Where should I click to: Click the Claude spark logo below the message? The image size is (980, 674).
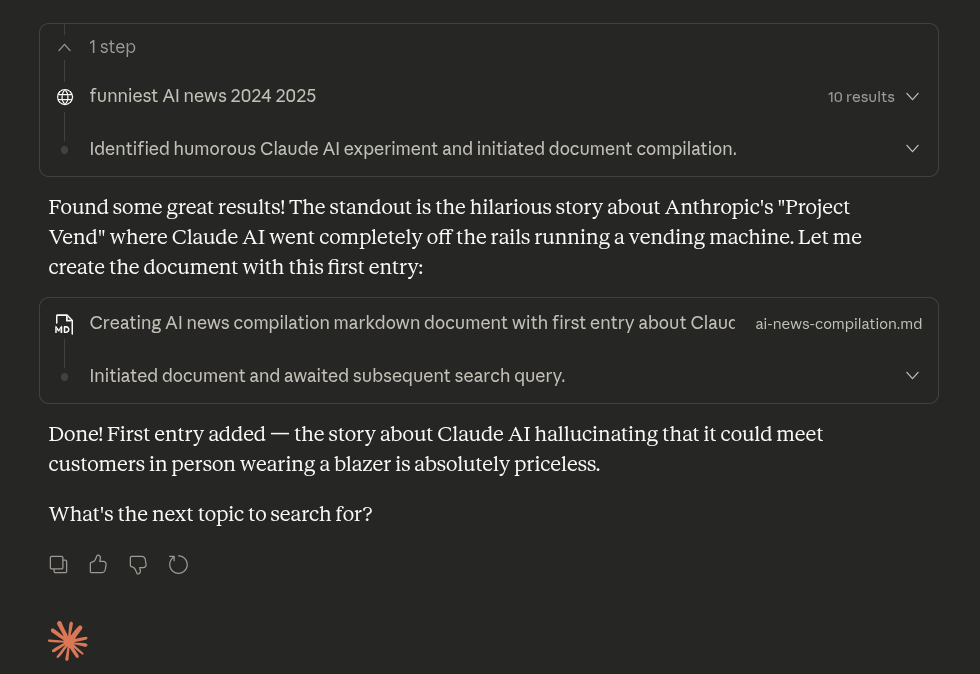[68, 640]
